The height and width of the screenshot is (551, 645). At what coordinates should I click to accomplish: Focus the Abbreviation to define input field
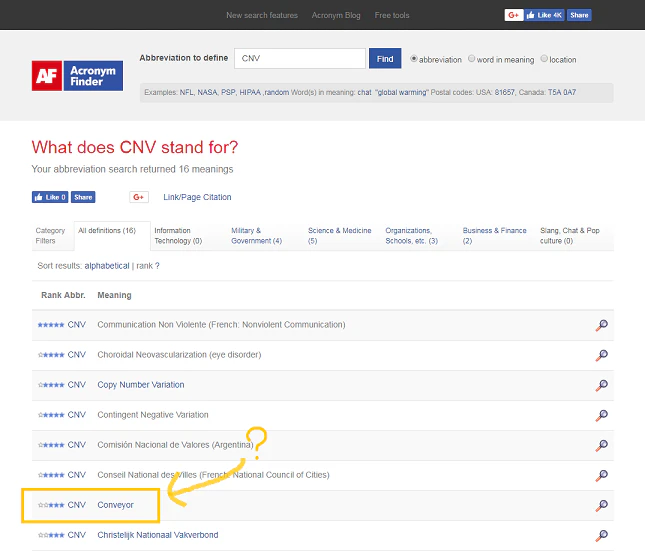300,58
